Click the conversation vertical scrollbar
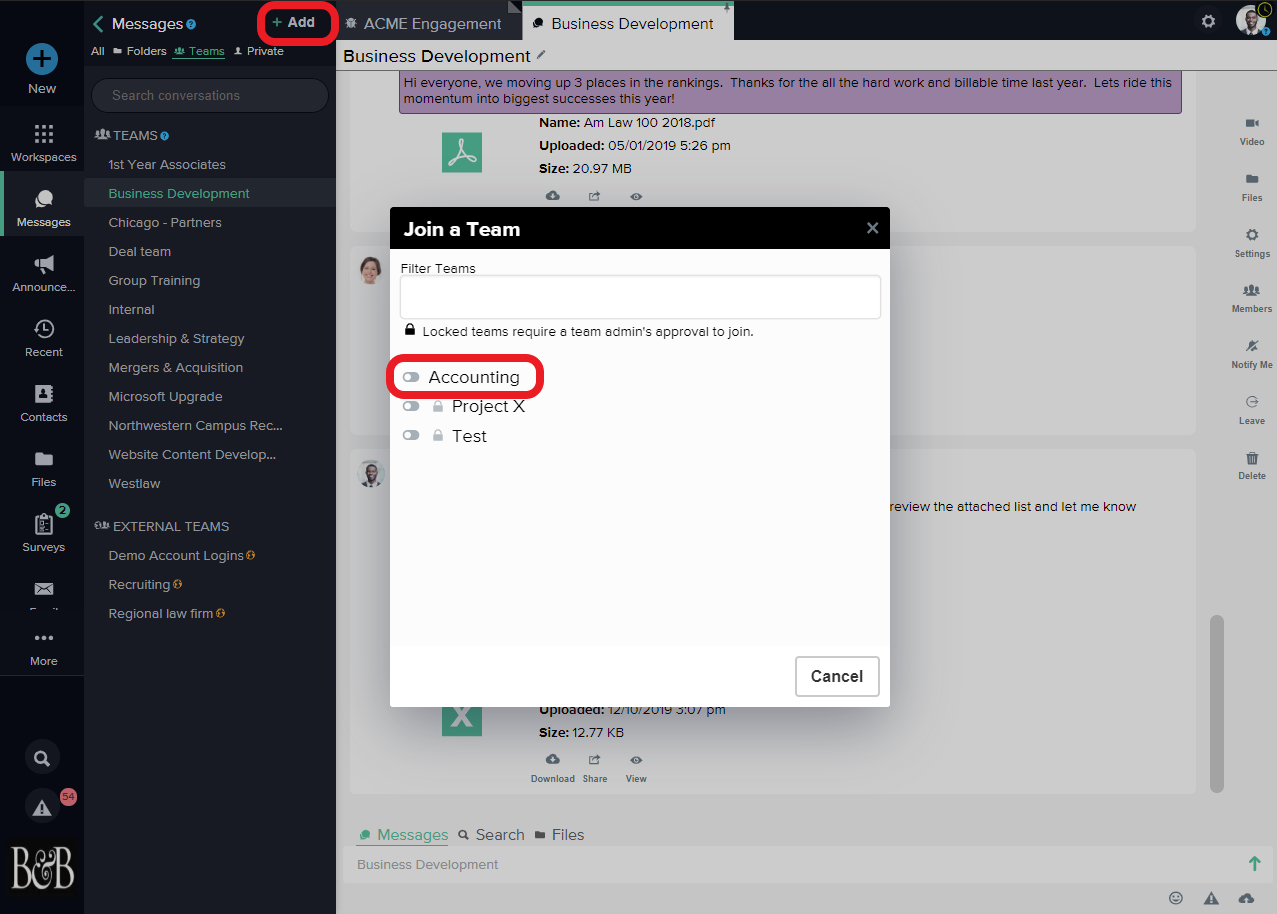Viewport: 1277px width, 914px height. pyautogui.click(x=1217, y=704)
